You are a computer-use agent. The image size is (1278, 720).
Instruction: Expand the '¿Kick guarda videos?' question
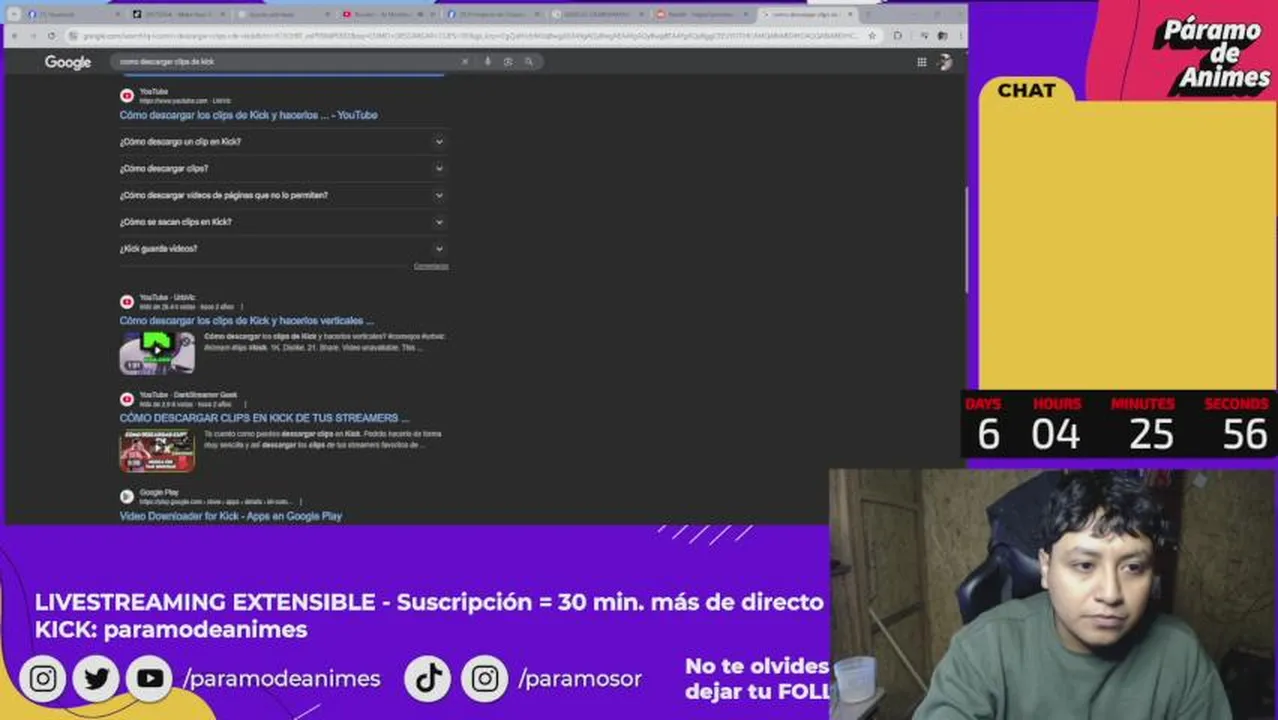pyautogui.click(x=282, y=249)
